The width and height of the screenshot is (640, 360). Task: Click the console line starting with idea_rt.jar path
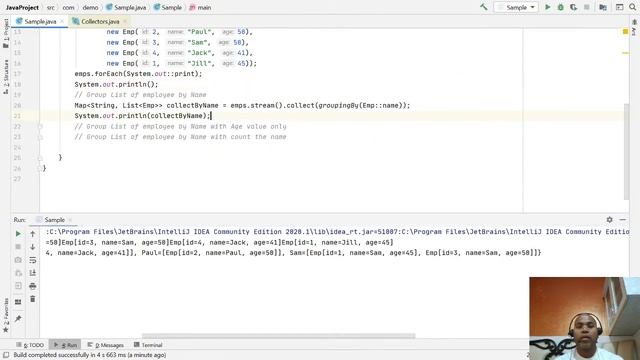[337, 231]
